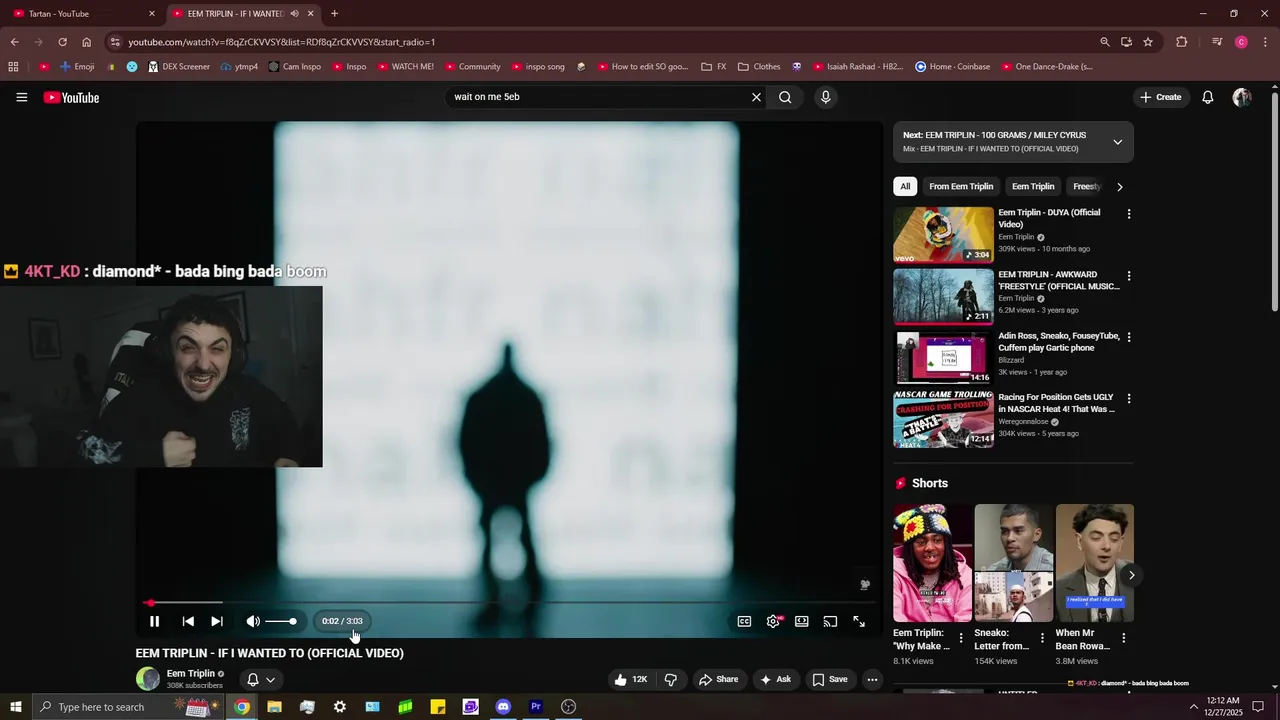The height and width of the screenshot is (720, 1280).
Task: Save video to a playlist
Action: pos(830,679)
